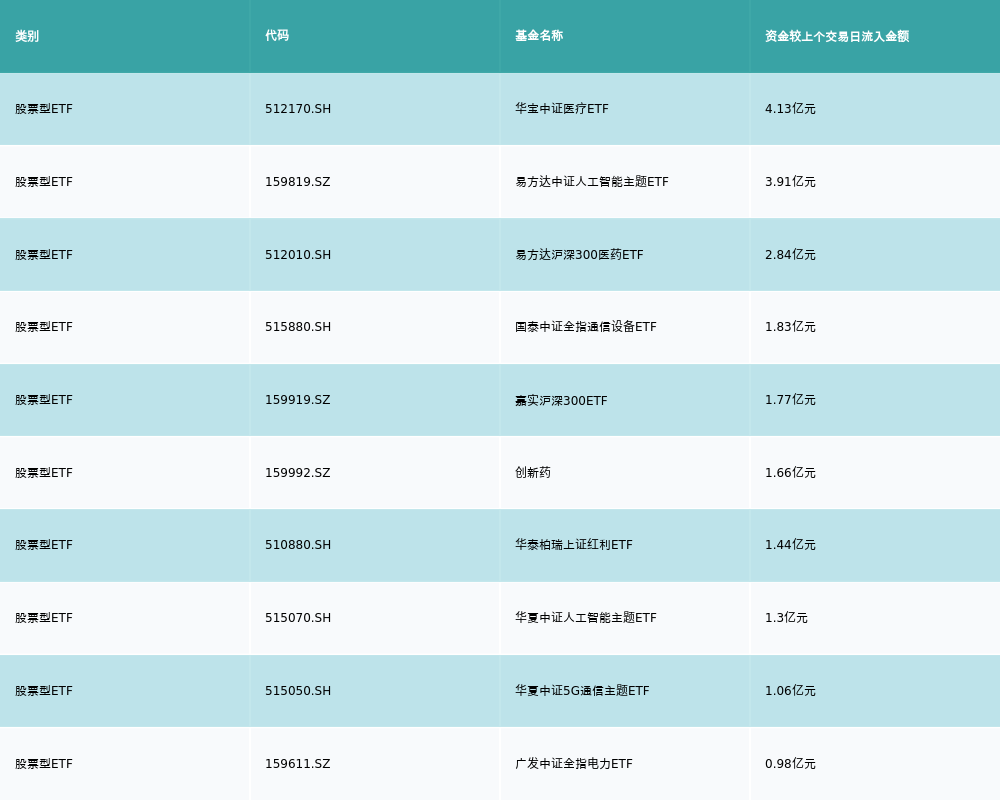
Task: Click the 代码 column header
Action: [x=277, y=36]
